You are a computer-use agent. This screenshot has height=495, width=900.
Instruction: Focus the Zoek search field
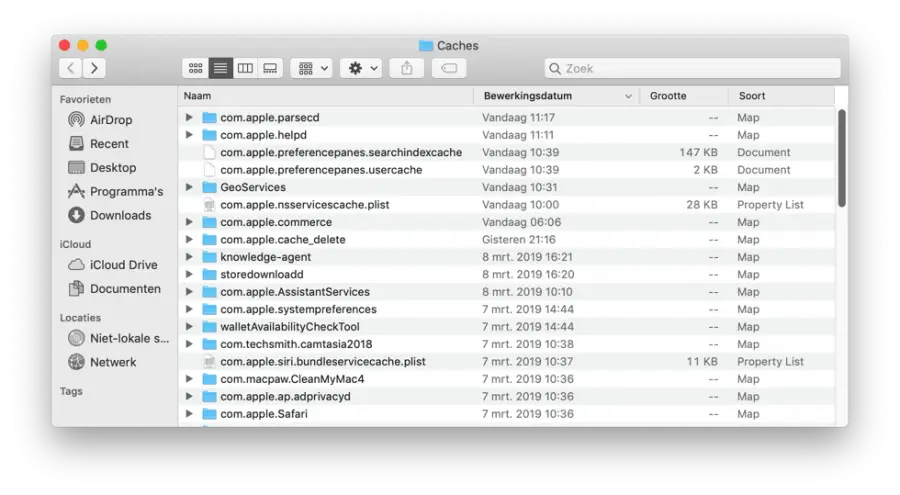click(x=693, y=68)
